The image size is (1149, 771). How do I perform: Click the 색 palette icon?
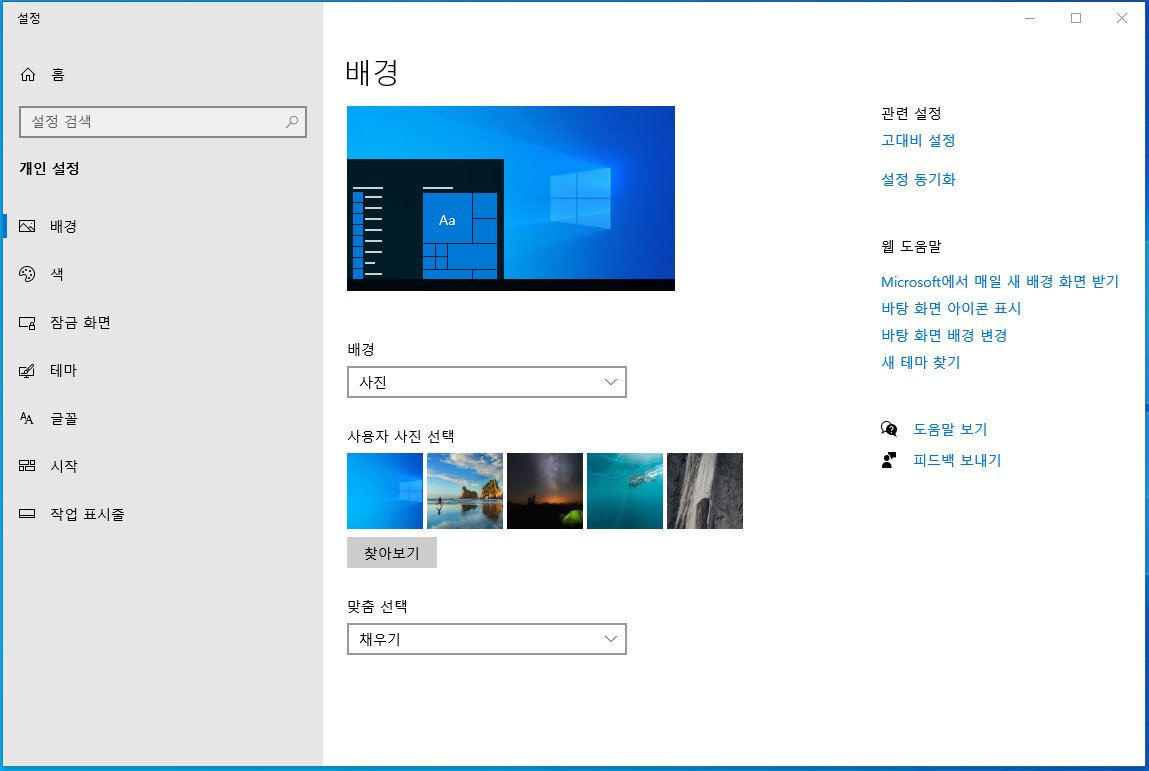click(27, 274)
